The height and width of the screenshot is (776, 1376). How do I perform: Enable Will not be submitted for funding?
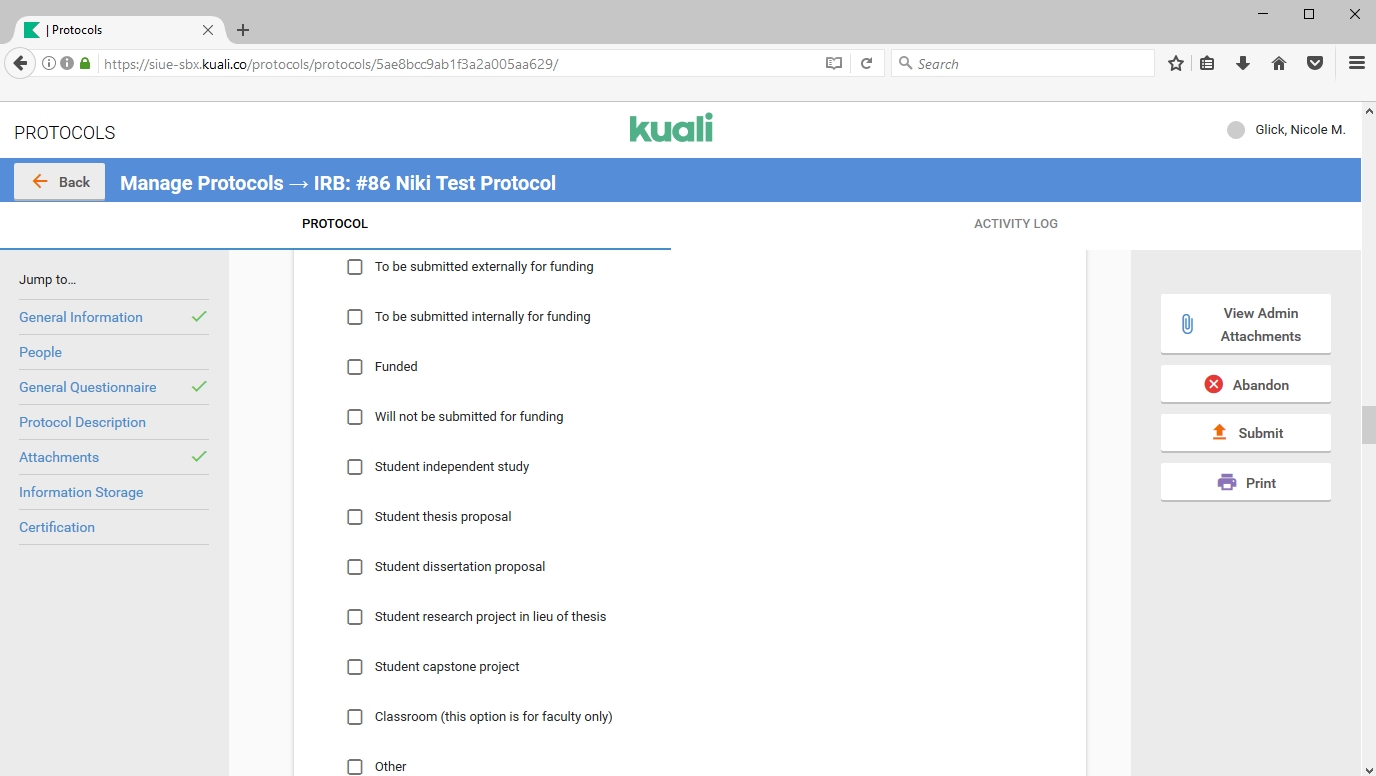point(355,417)
